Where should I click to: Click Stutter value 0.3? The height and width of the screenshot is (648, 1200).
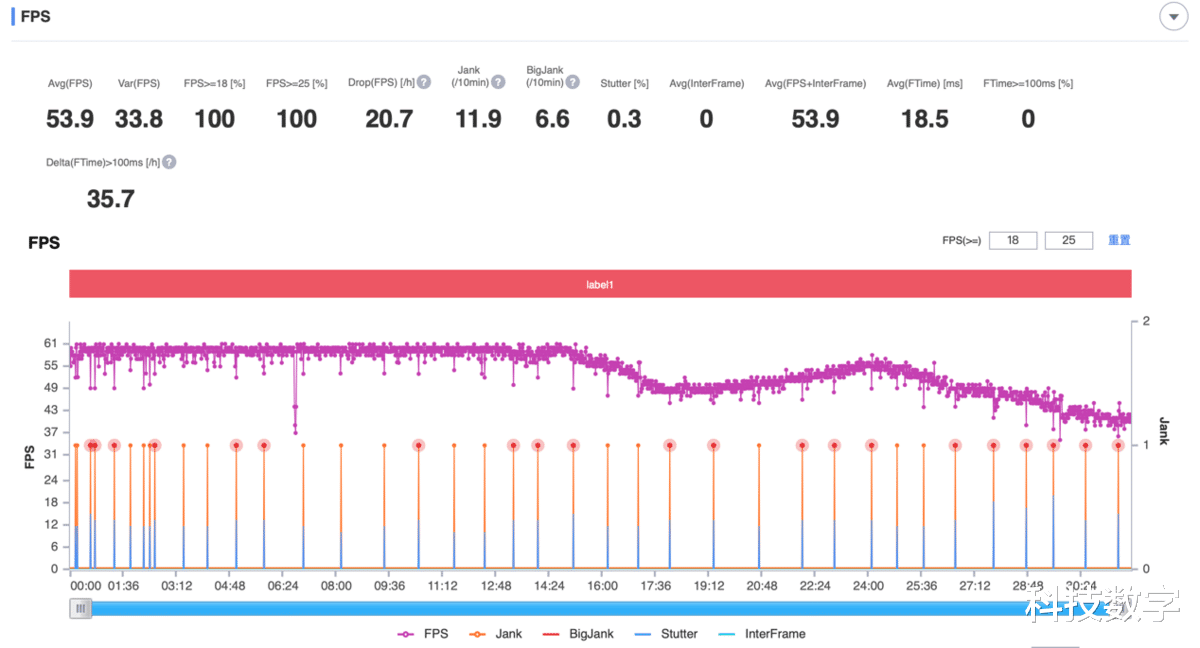(624, 119)
